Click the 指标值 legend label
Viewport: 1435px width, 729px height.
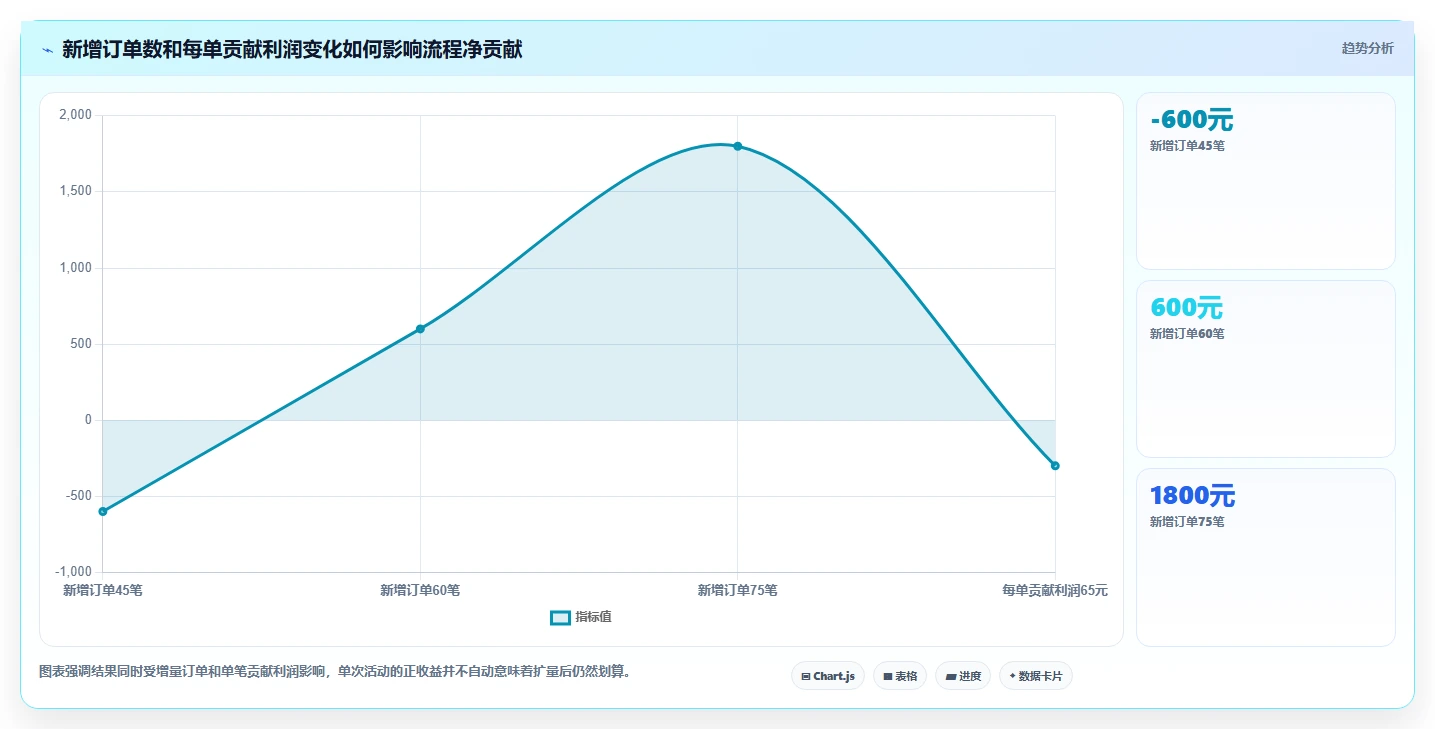point(593,617)
